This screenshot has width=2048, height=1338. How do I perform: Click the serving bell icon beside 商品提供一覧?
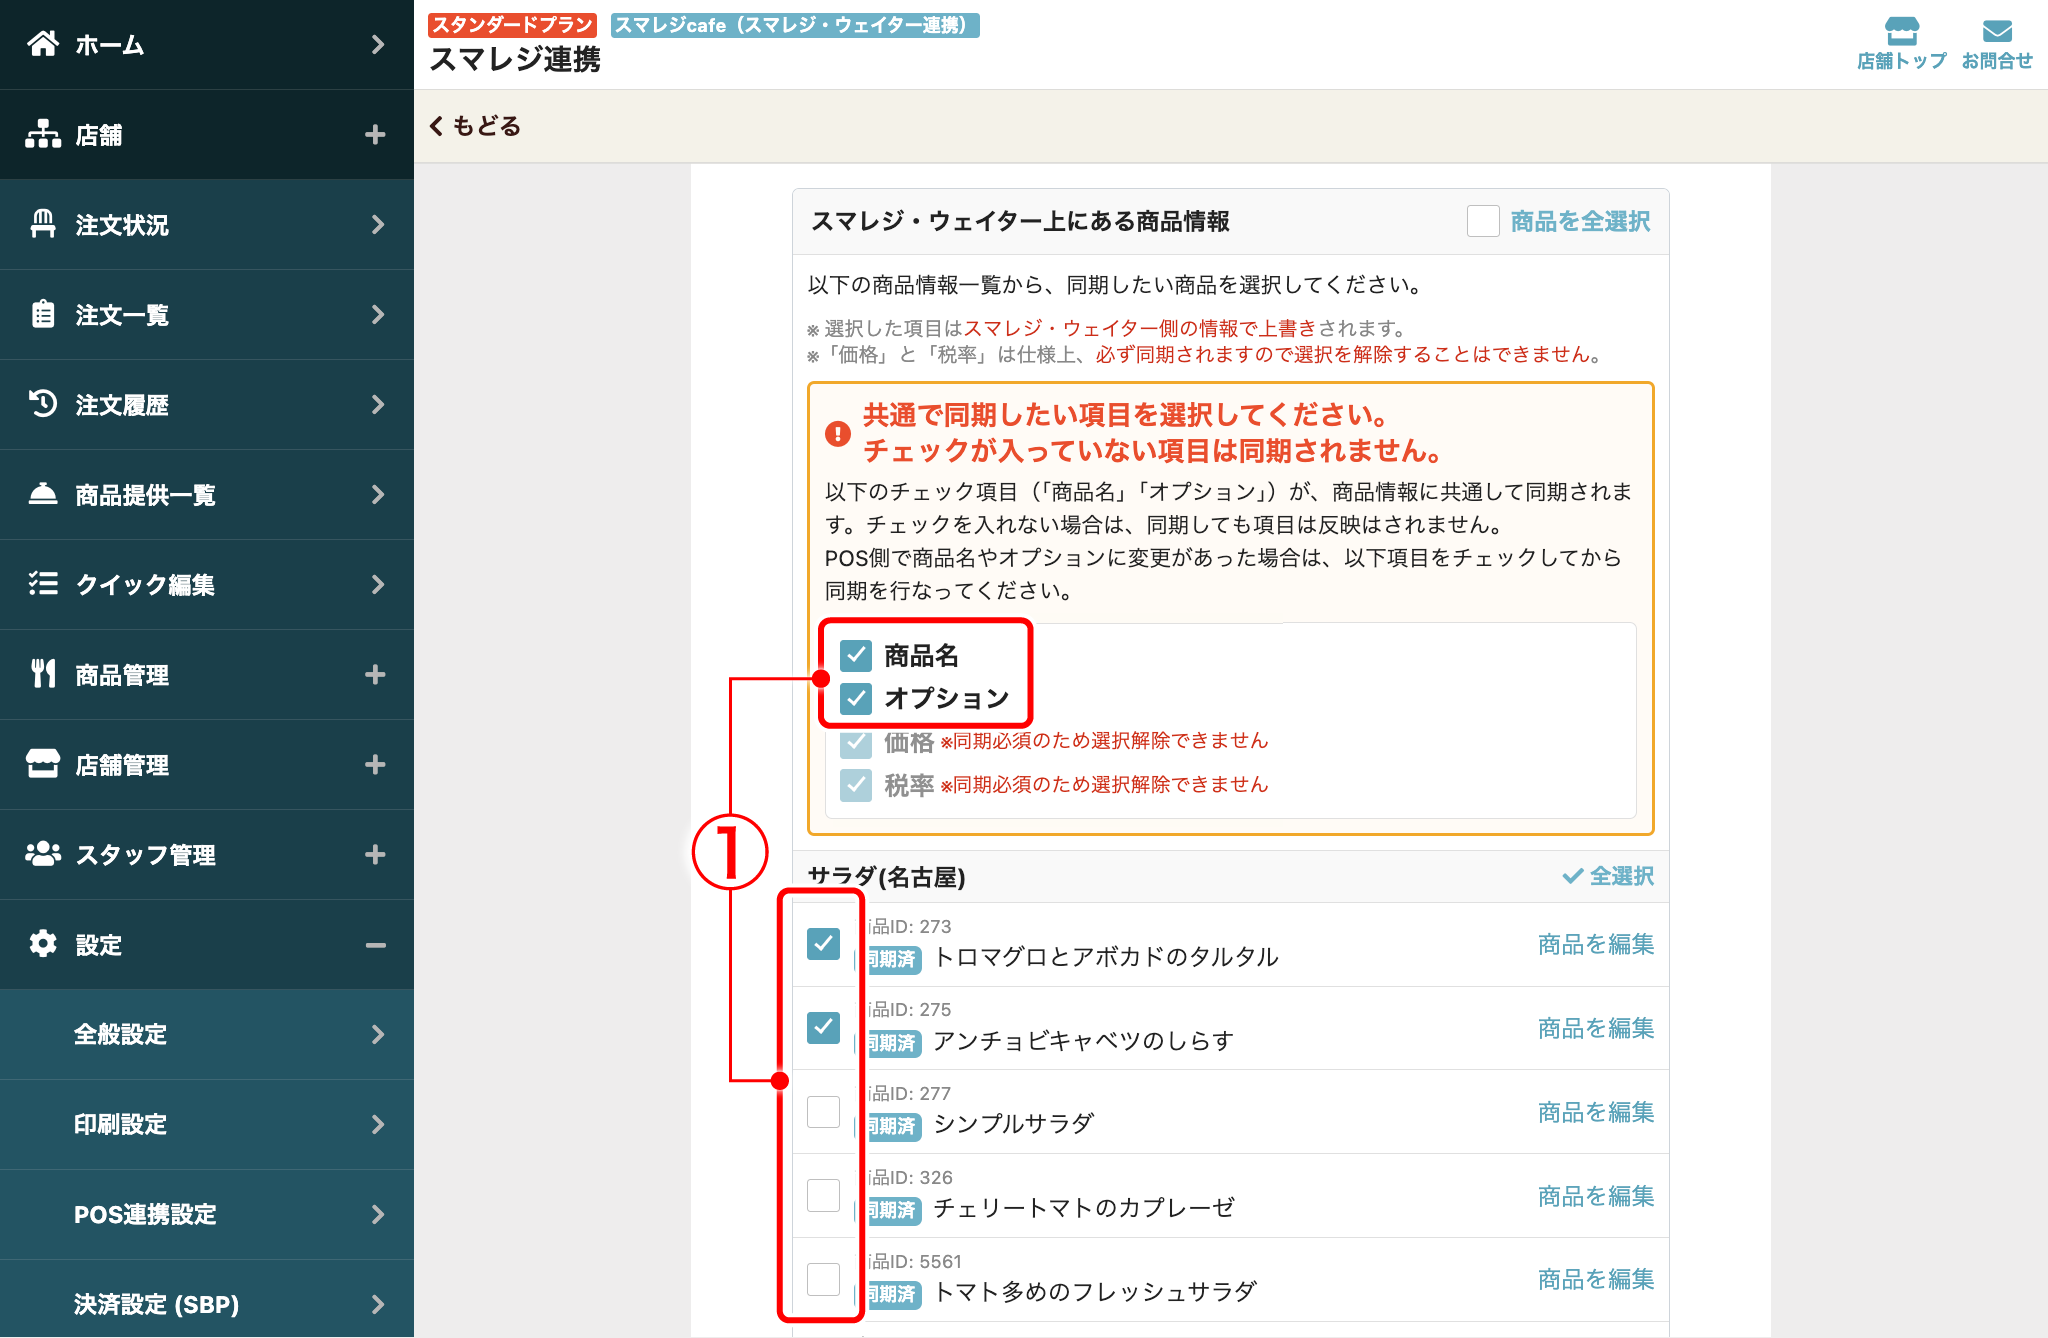[43, 494]
